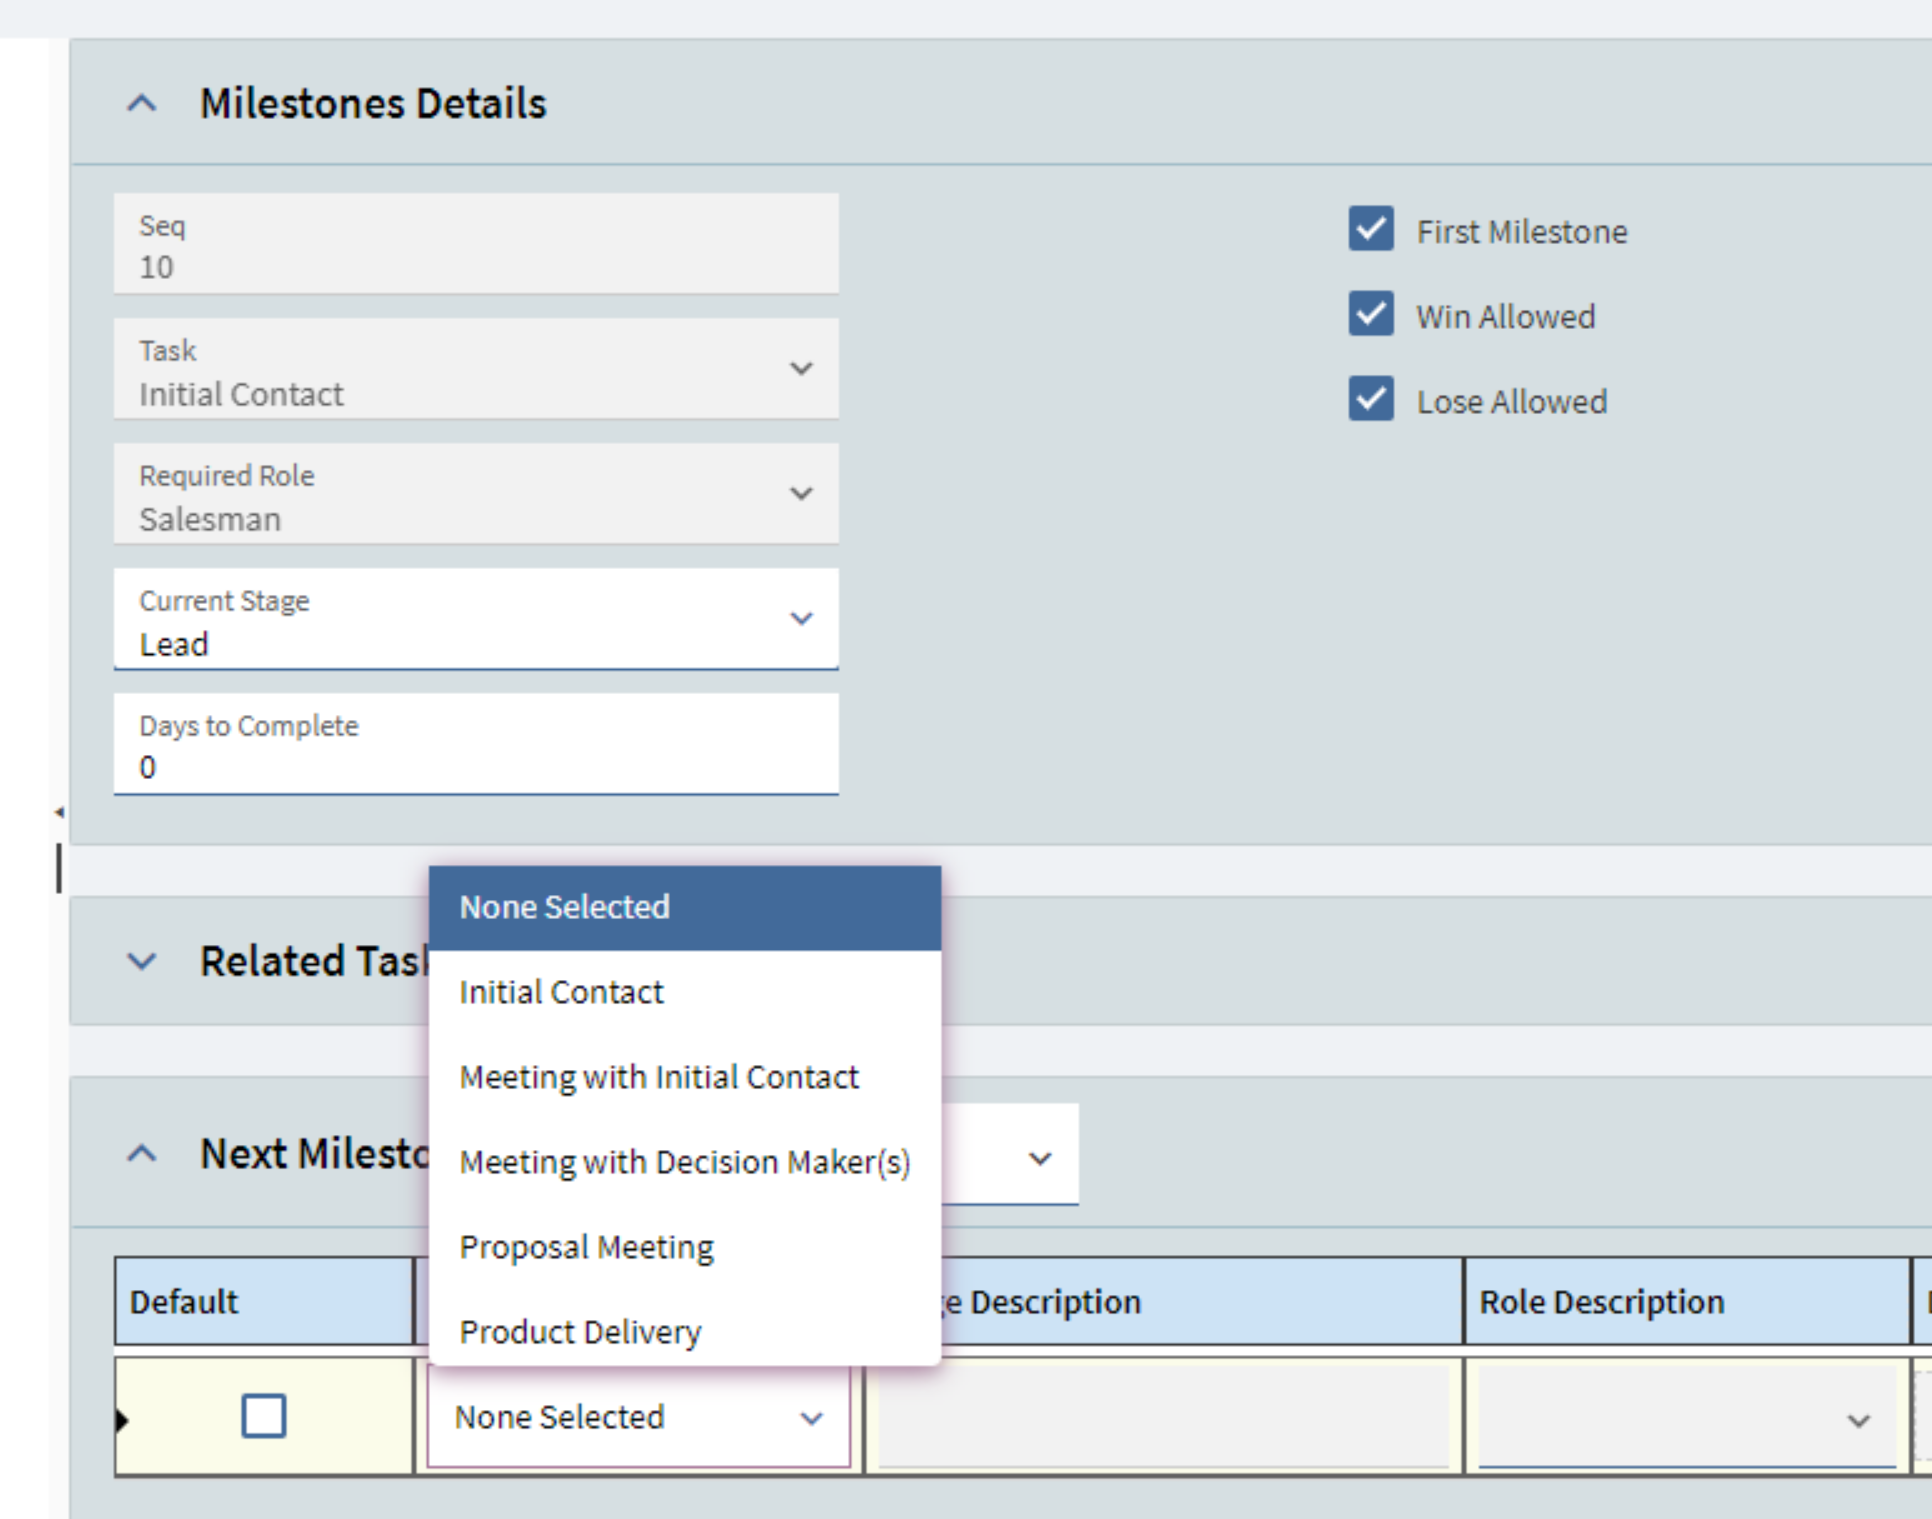The width and height of the screenshot is (1932, 1519).
Task: Click the Win Allowed label
Action: [x=1506, y=316]
